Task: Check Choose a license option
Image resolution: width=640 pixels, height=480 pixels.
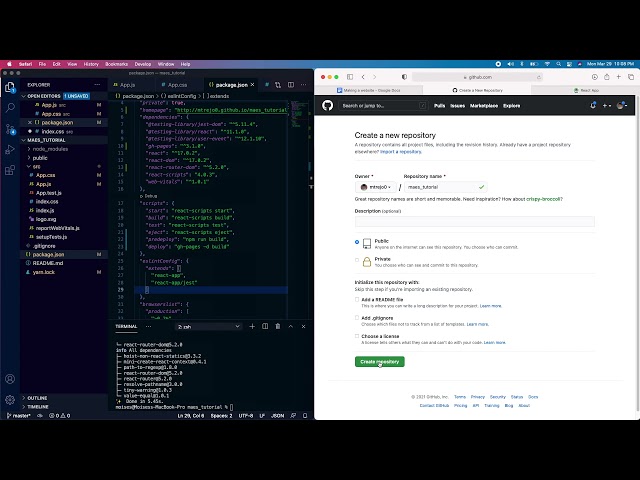Action: pyautogui.click(x=357, y=336)
